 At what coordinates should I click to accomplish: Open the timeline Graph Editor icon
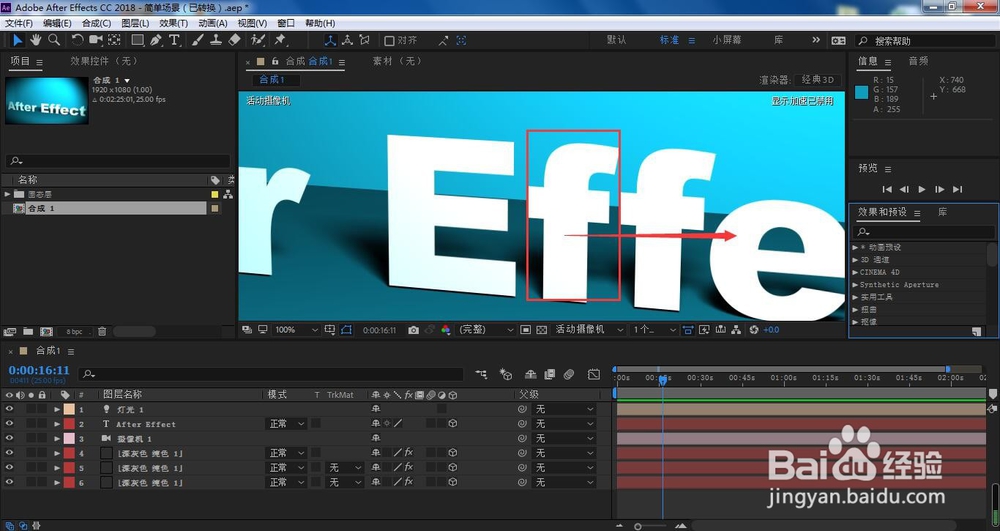(x=594, y=374)
